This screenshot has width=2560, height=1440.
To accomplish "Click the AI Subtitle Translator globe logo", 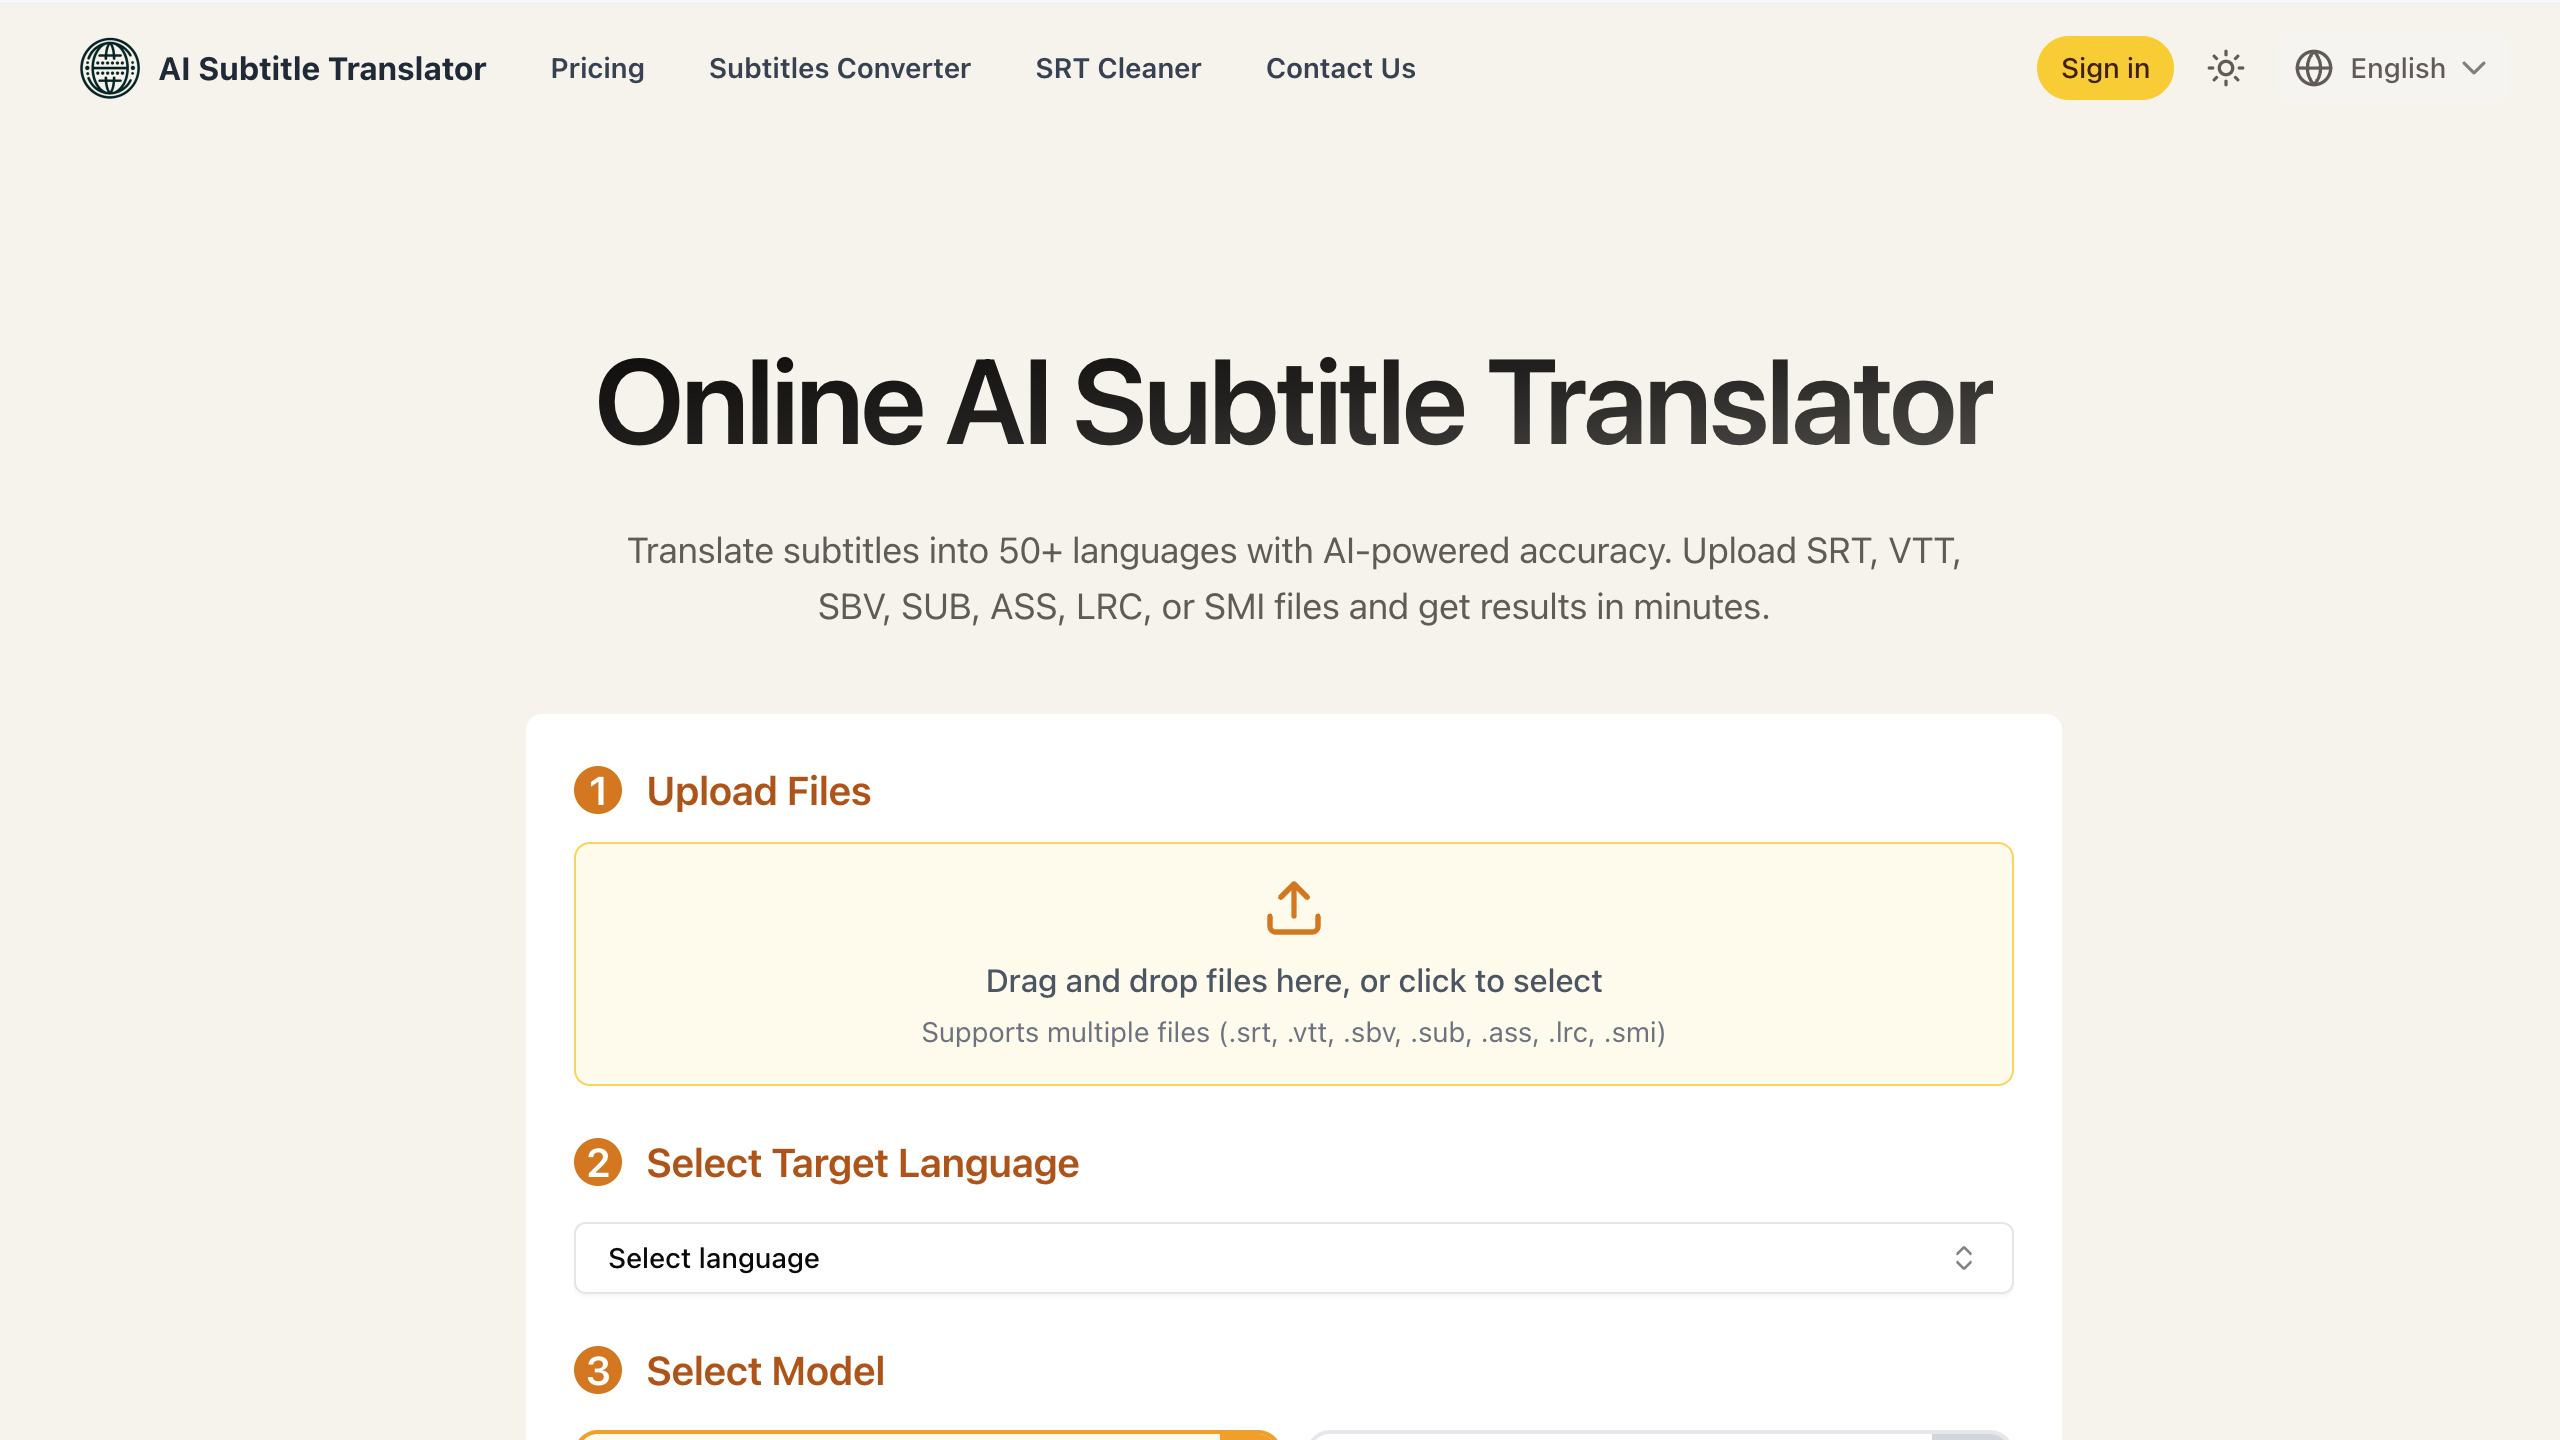I will 110,68.
